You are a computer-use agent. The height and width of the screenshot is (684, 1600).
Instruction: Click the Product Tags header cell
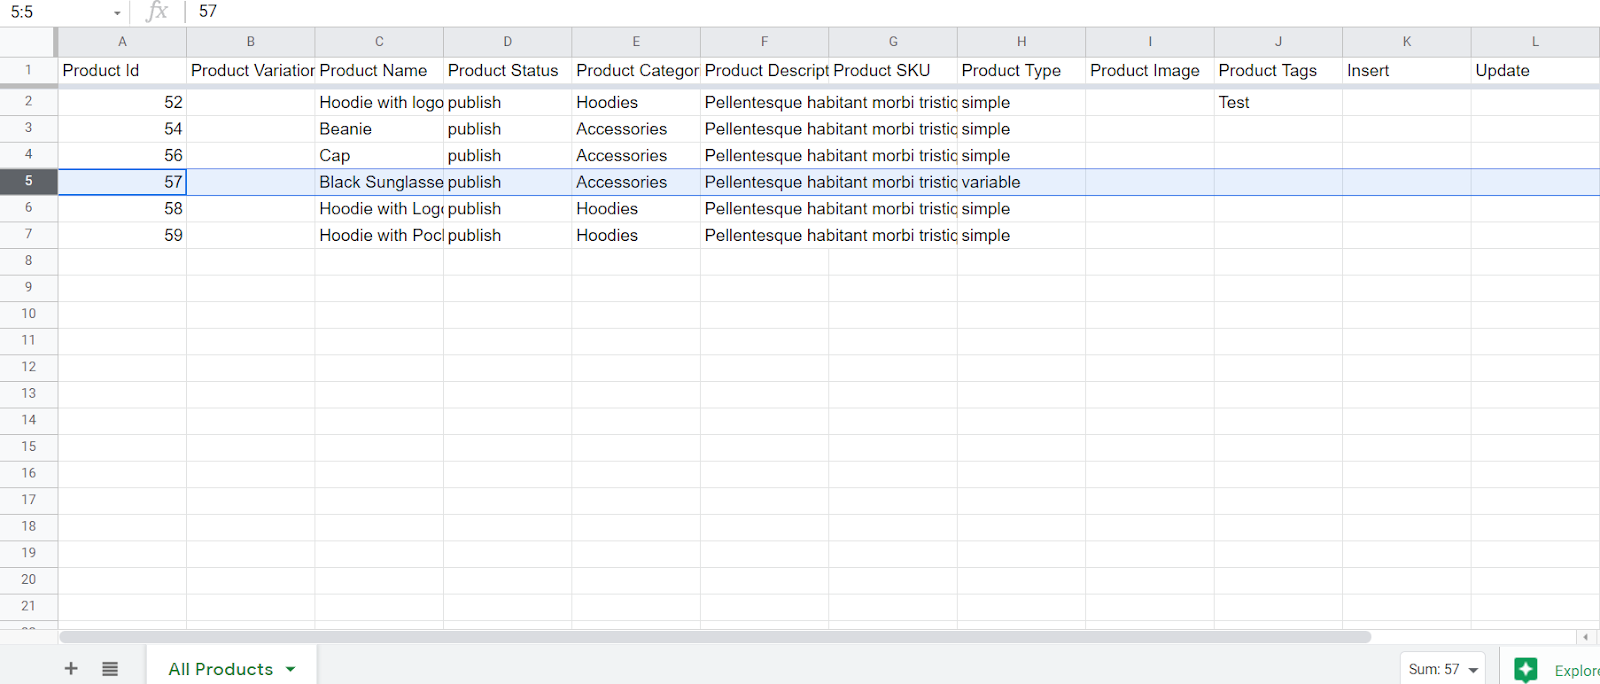(1279, 70)
